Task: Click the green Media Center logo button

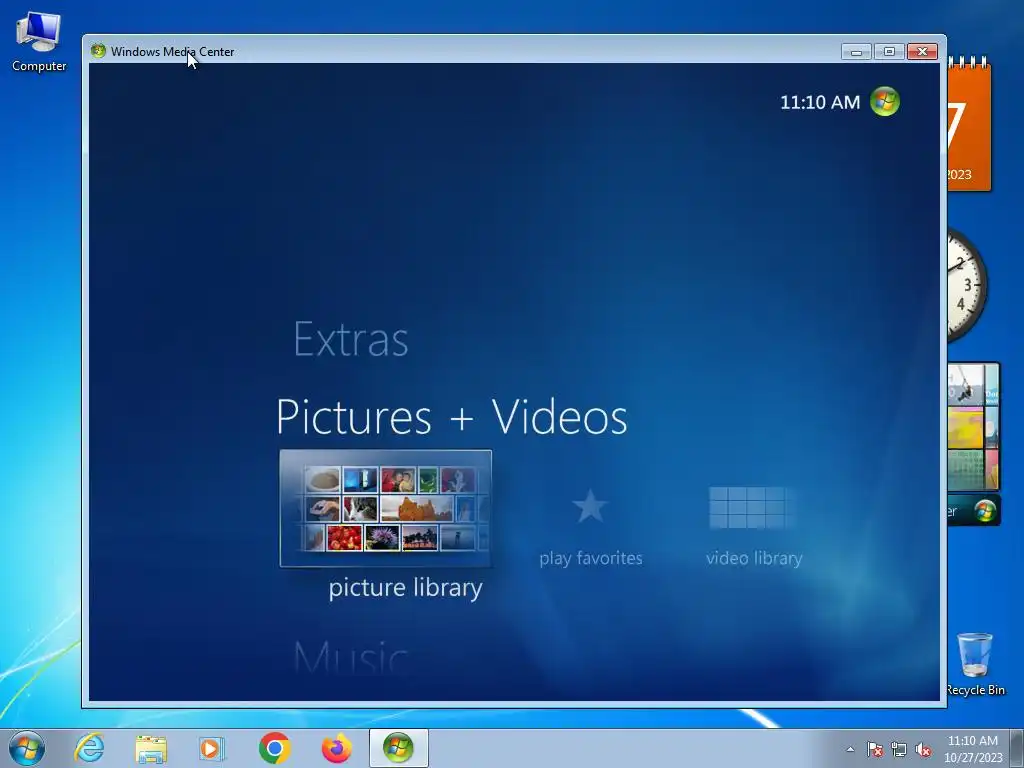Action: pos(885,102)
